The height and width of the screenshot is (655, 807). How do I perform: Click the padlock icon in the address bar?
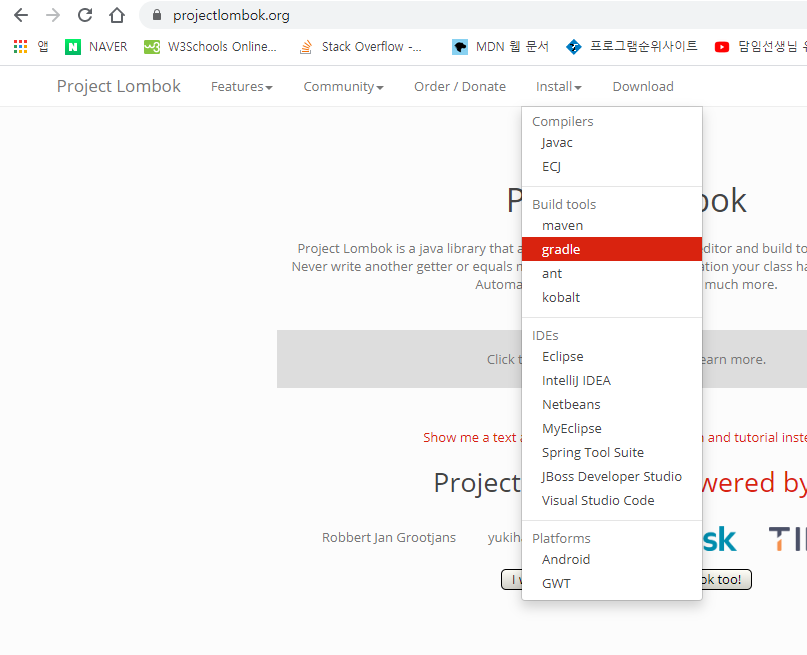(157, 15)
